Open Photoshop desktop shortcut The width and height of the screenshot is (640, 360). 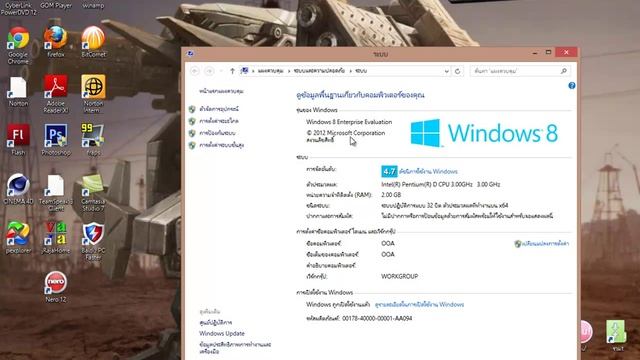click(x=56, y=140)
